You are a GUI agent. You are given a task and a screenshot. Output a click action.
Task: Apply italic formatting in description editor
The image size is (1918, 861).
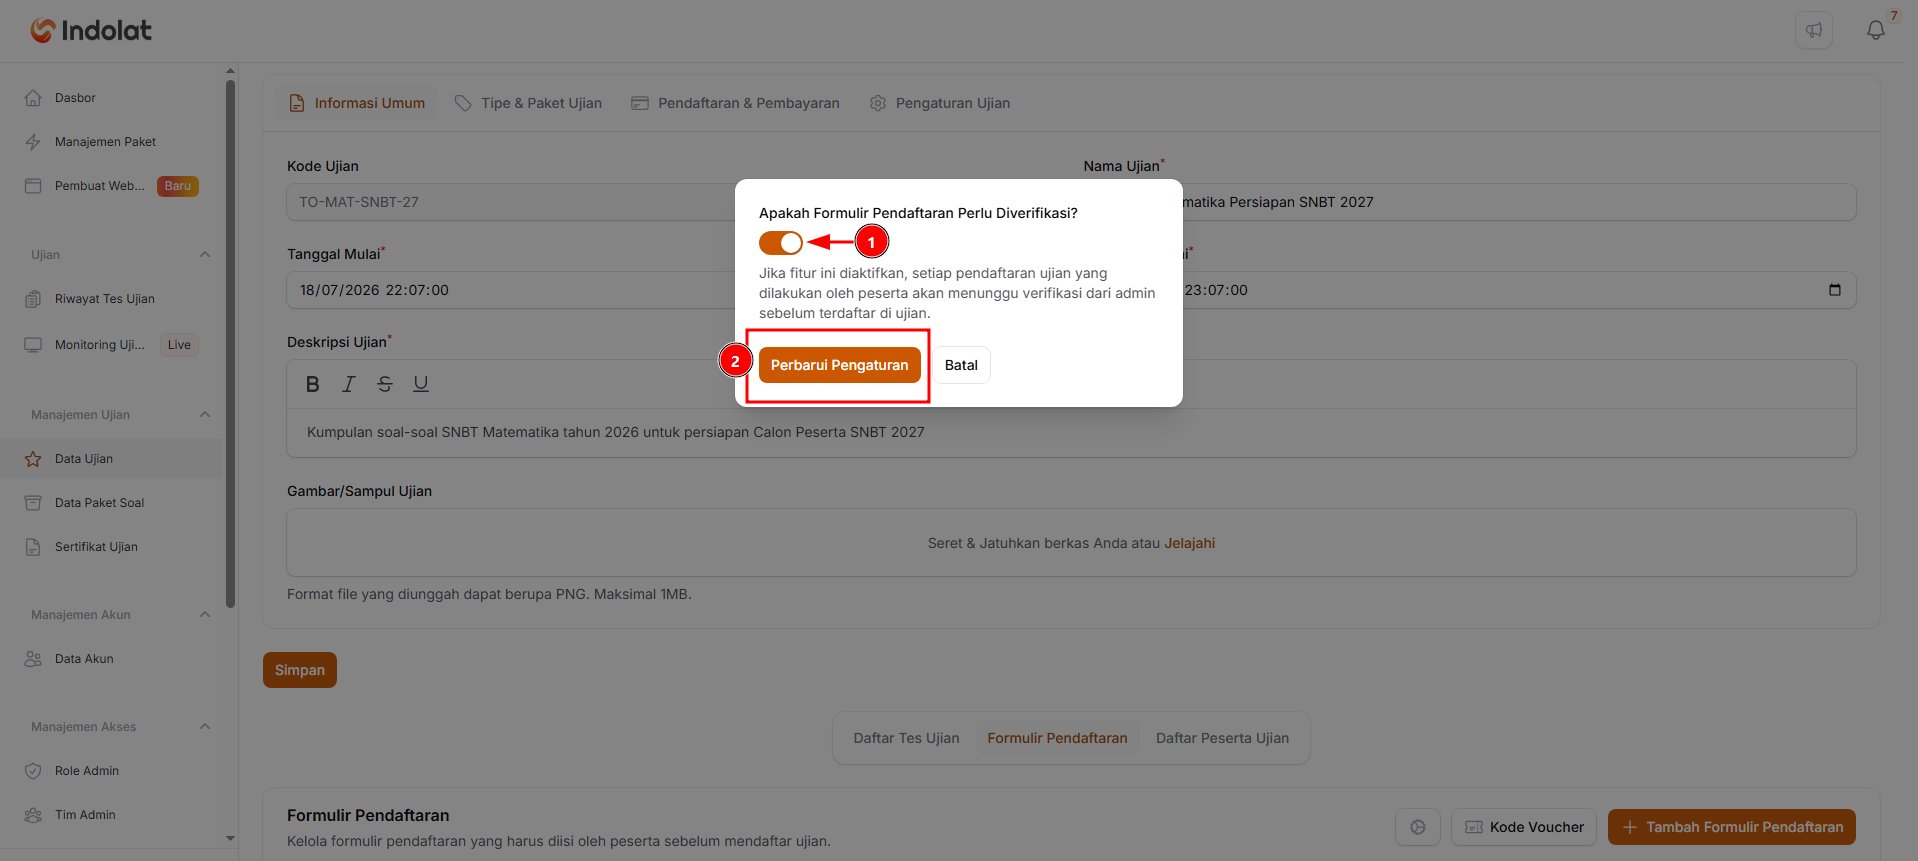coord(349,384)
